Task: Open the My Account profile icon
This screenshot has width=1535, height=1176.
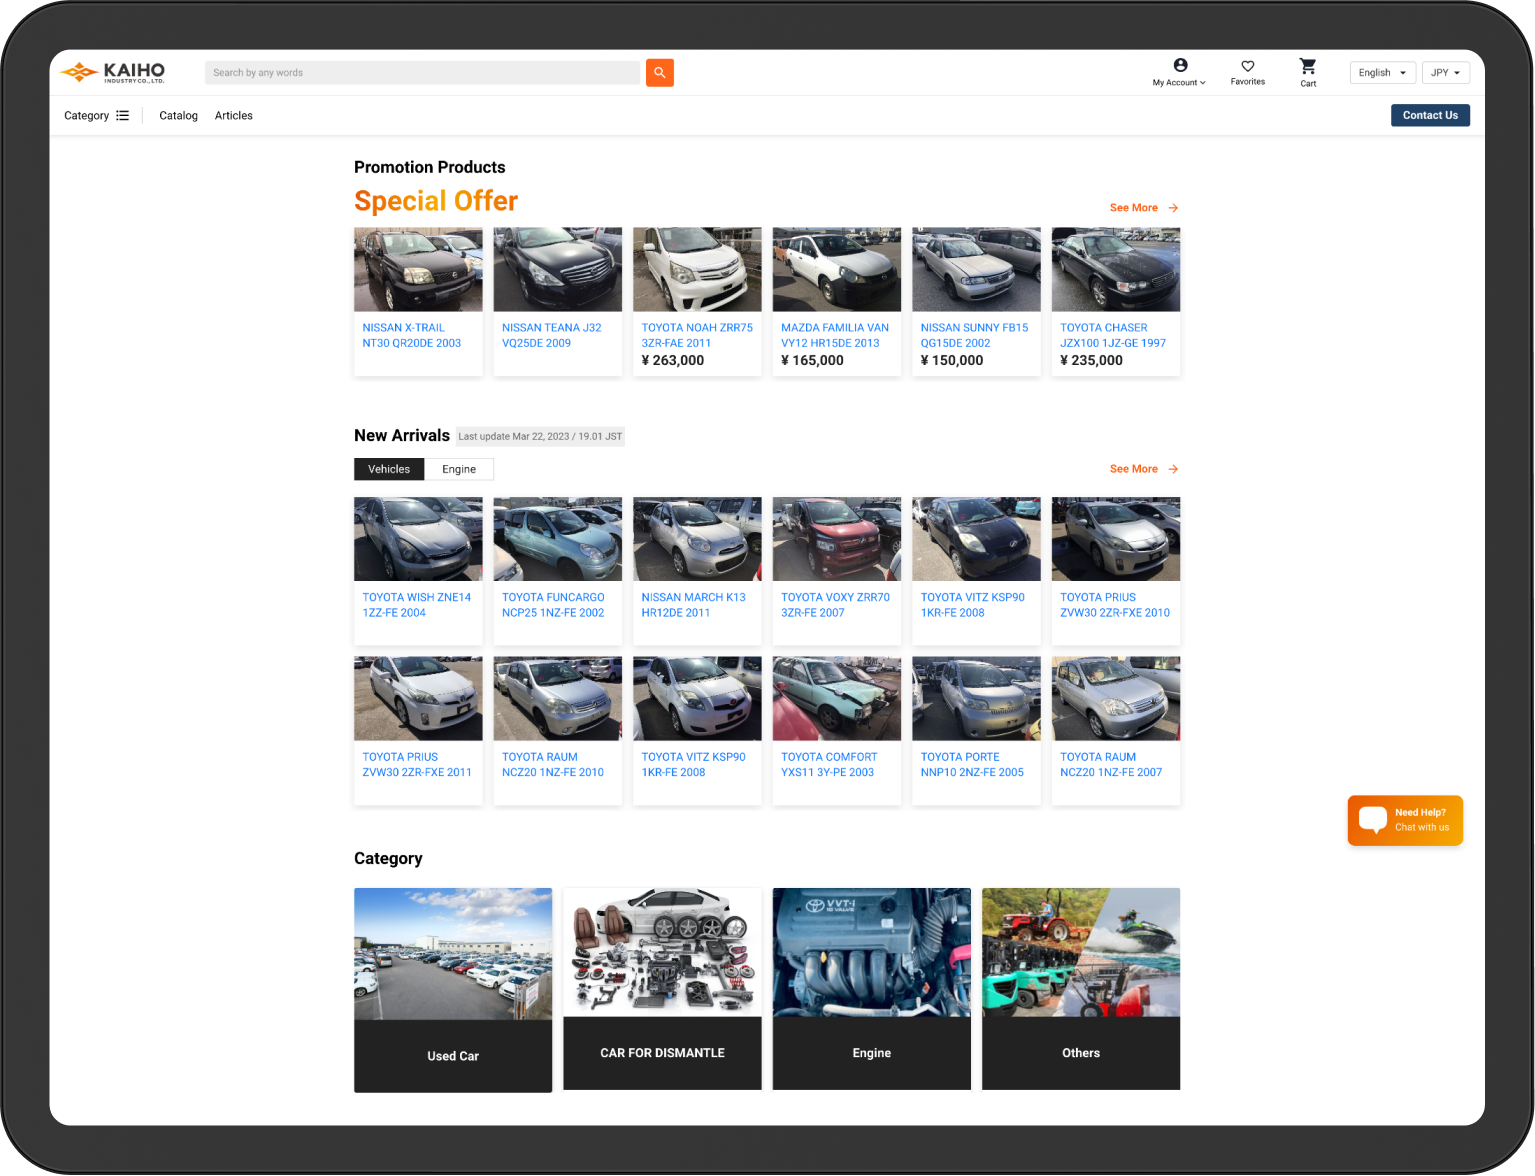Action: point(1180,65)
